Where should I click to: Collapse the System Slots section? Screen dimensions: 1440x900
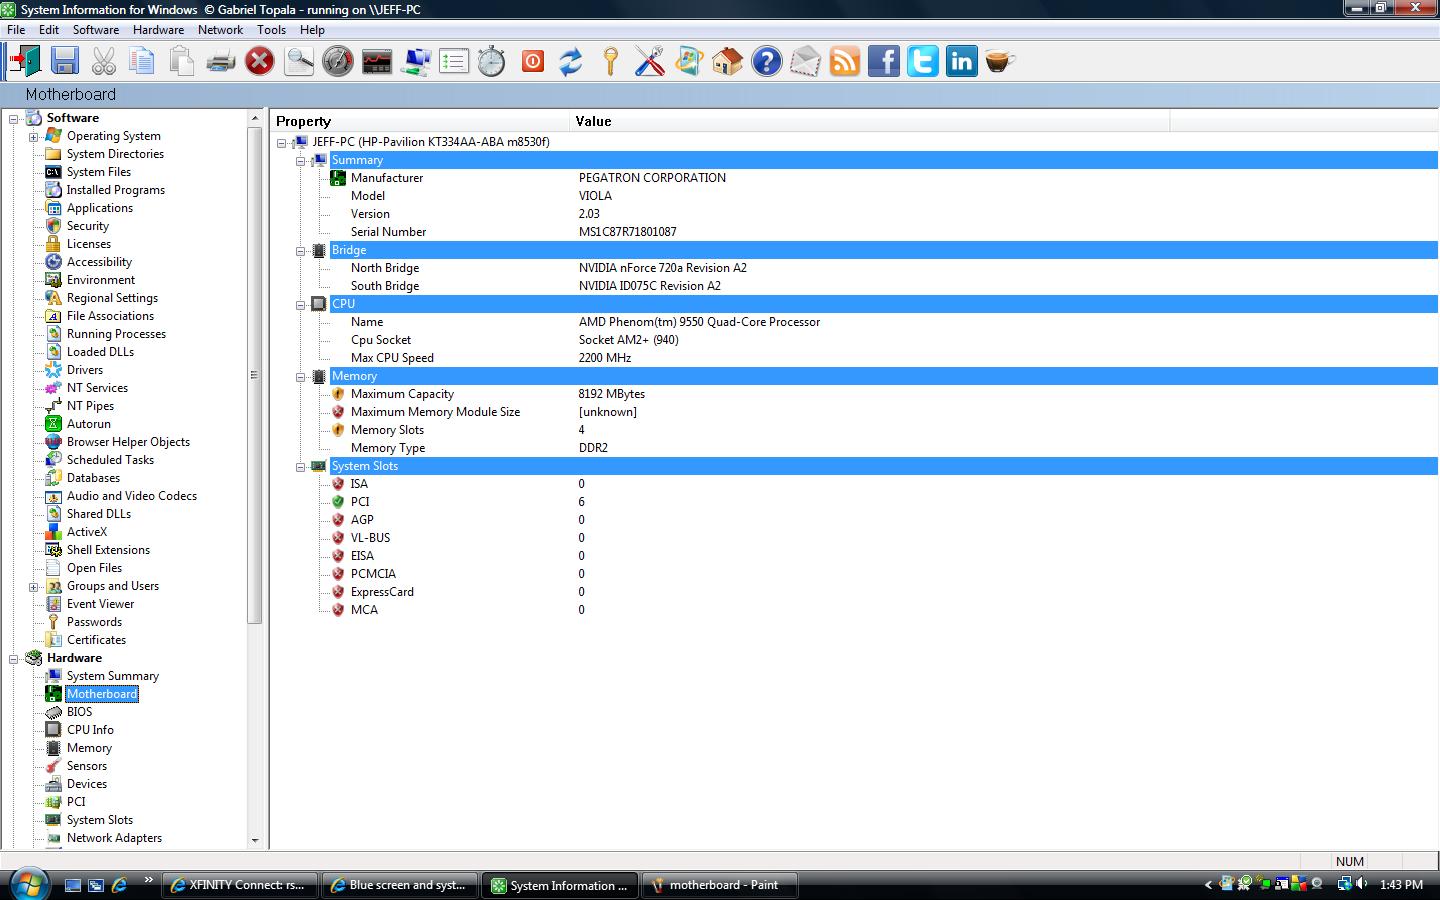[300, 467]
